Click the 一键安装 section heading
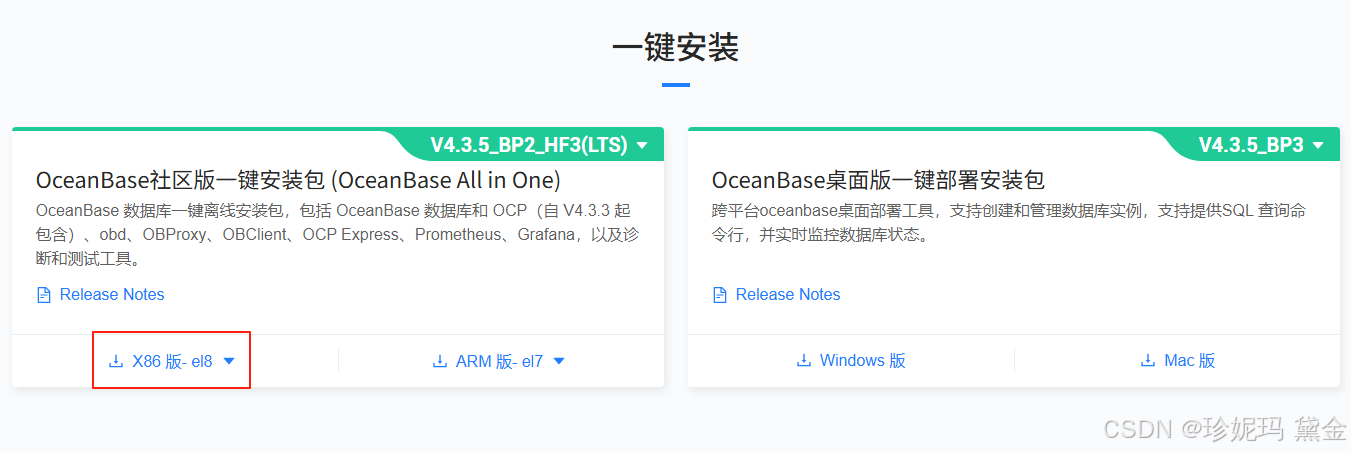Image resolution: width=1351 pixels, height=452 pixels. (x=675, y=47)
